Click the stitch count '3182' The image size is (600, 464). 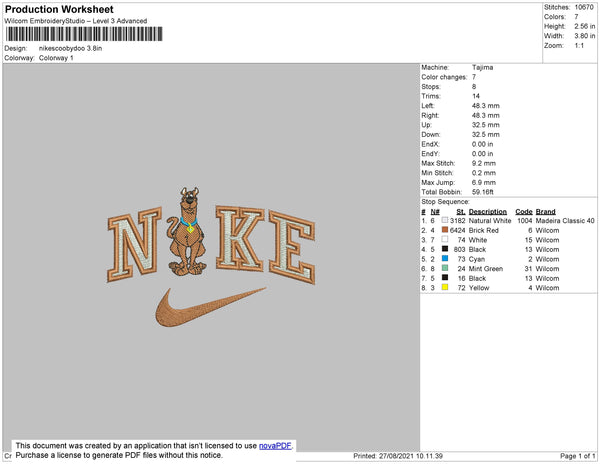pos(458,221)
